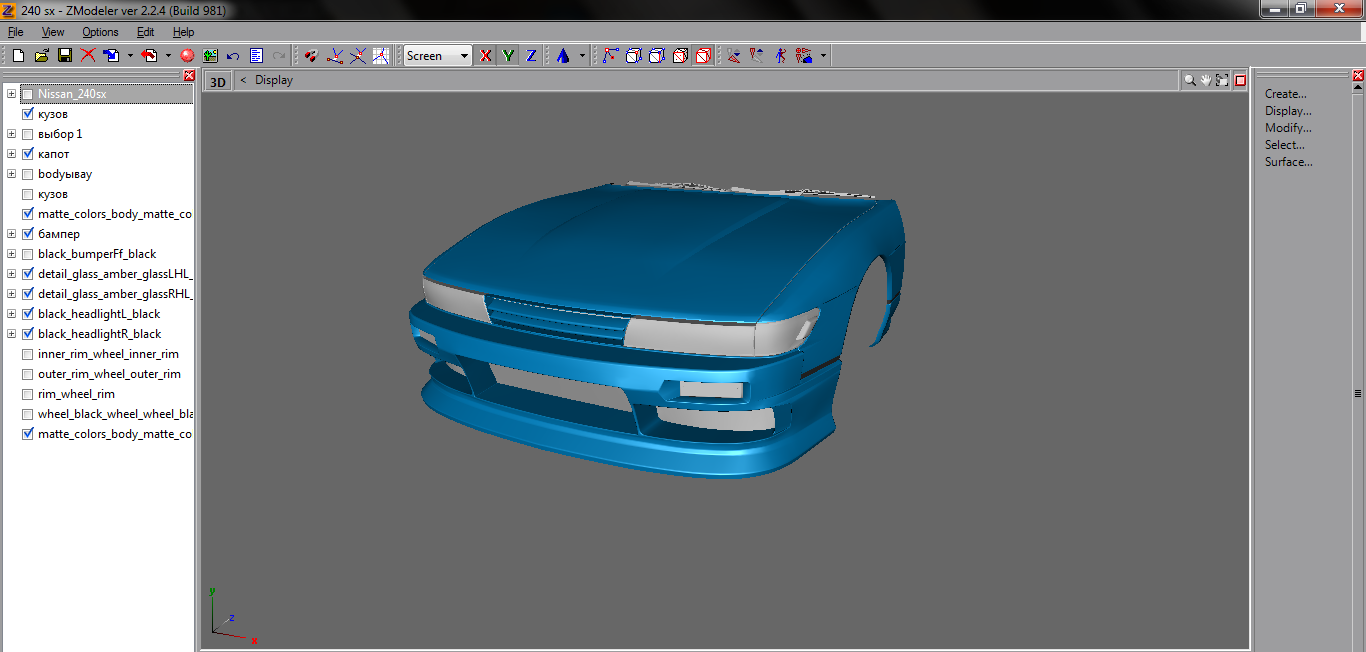The image size is (1366, 652).
Task: Expand the бампер tree node
Action: [x=11, y=234]
